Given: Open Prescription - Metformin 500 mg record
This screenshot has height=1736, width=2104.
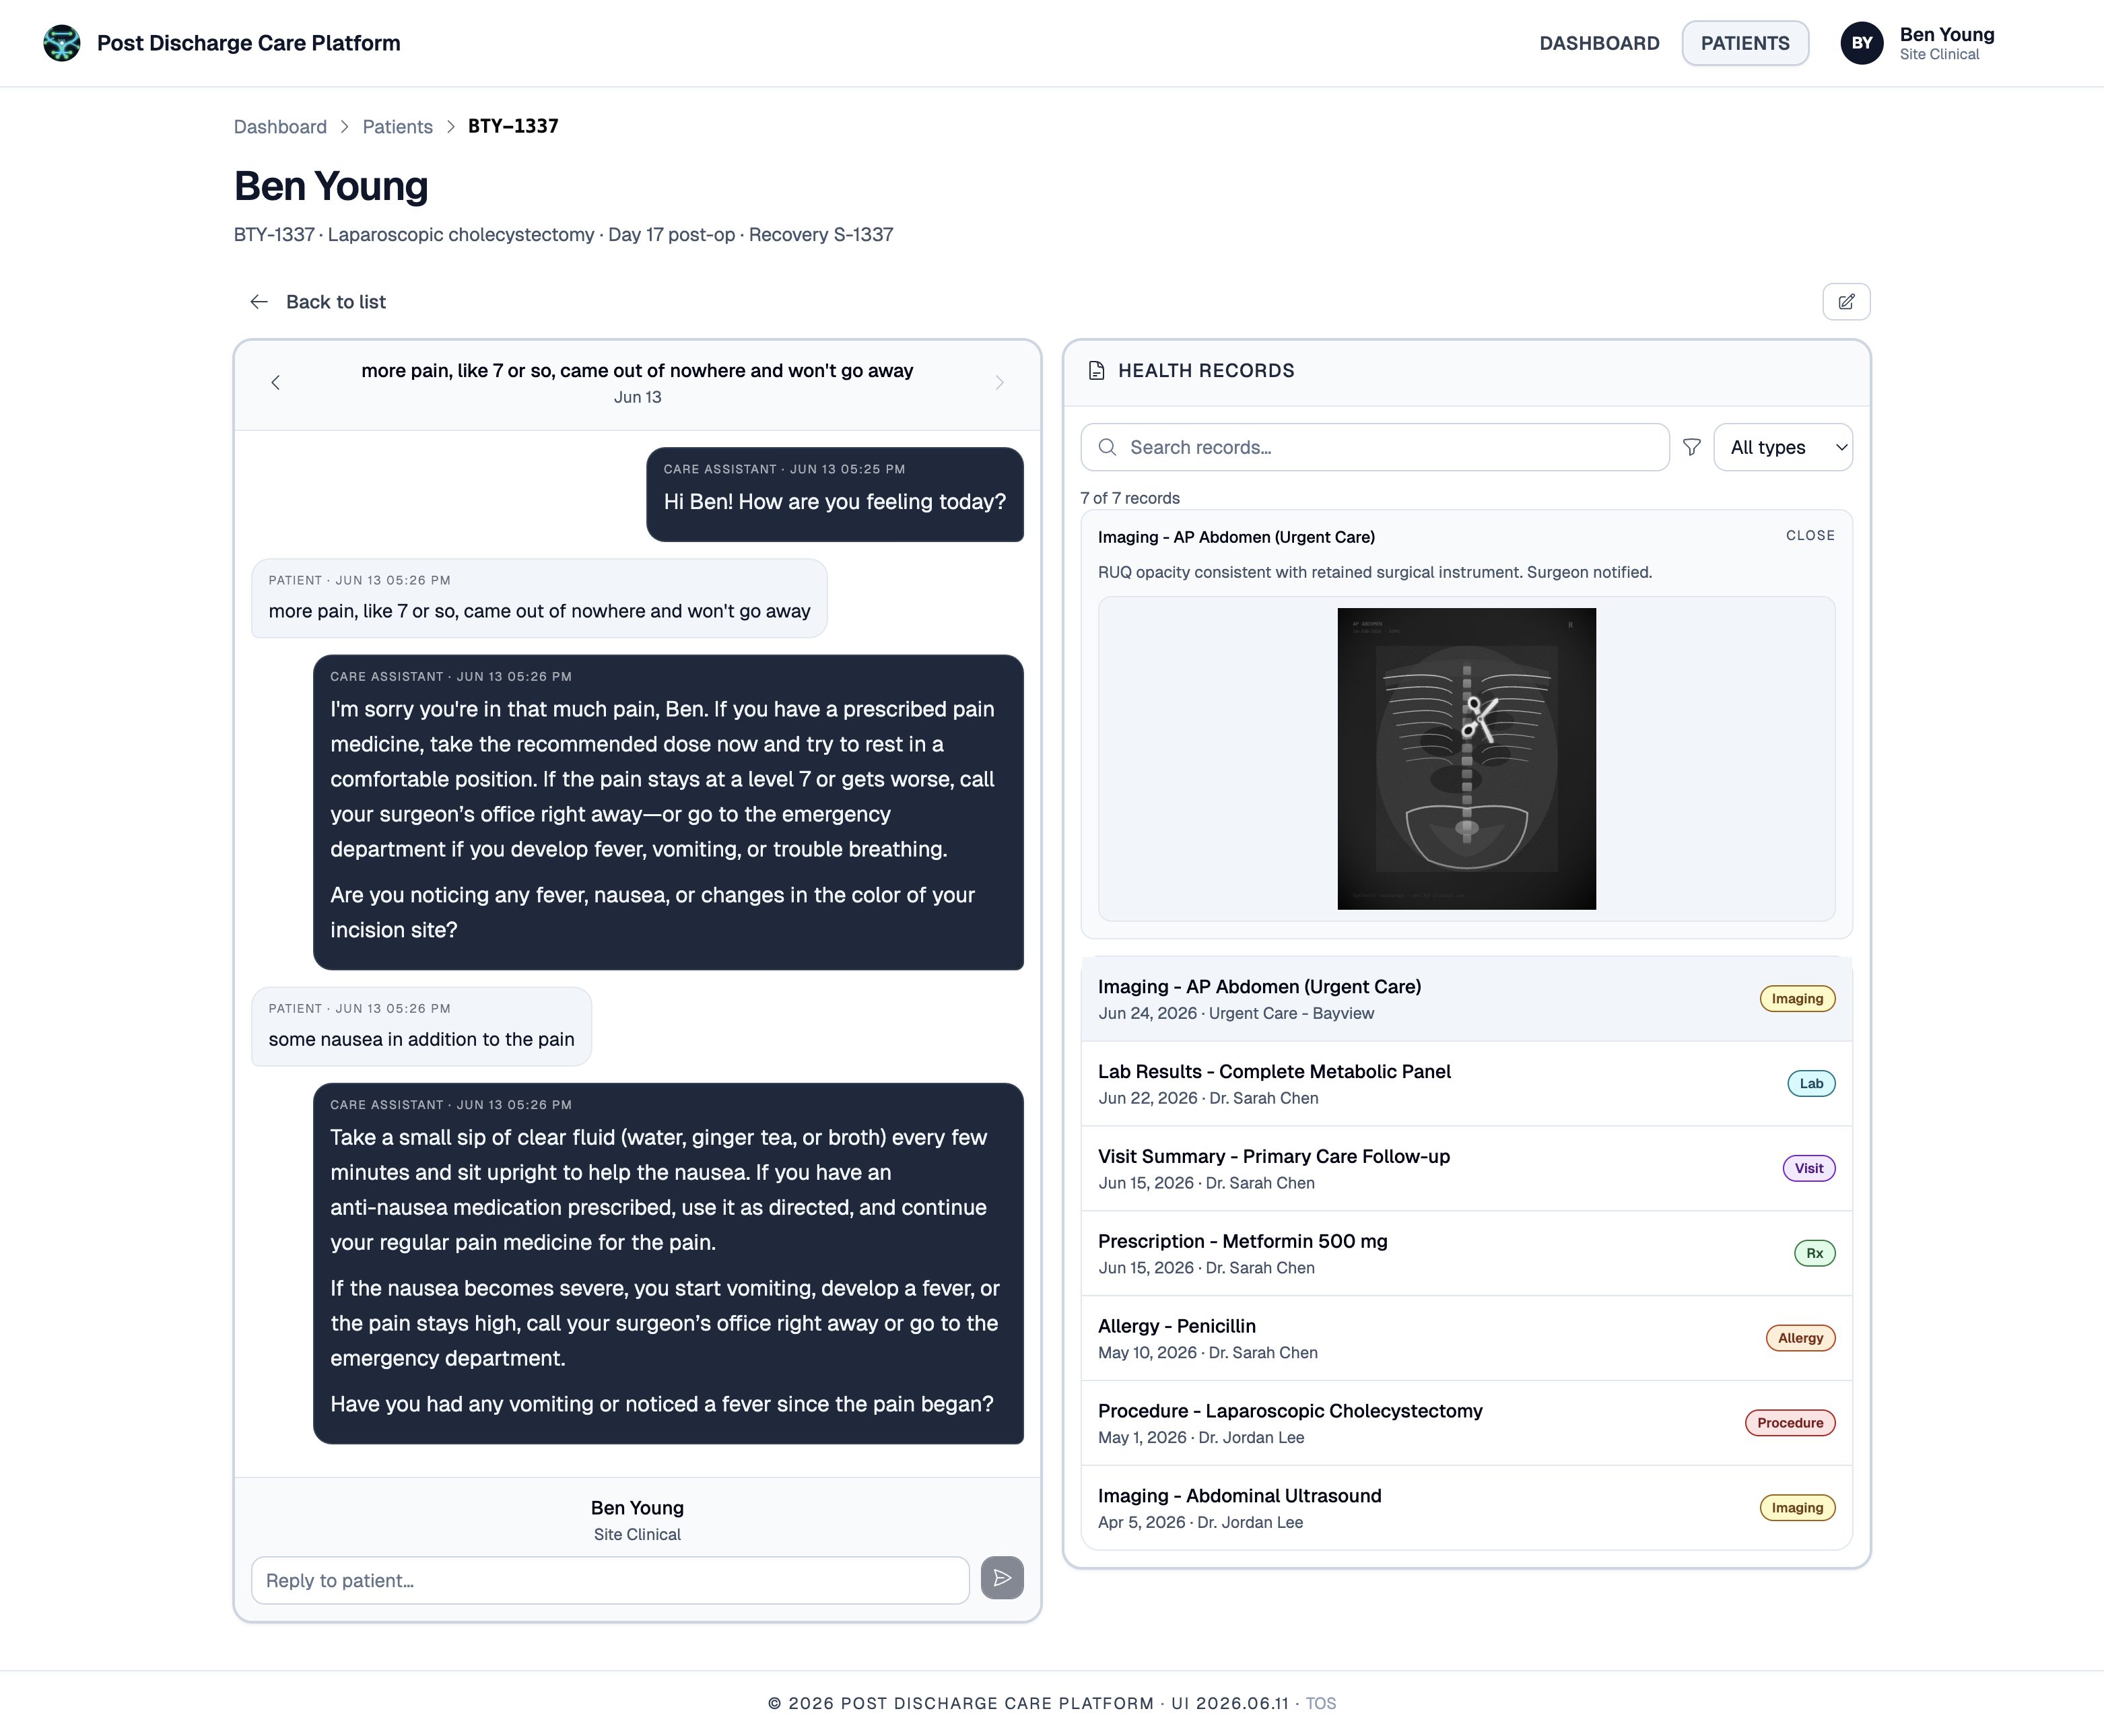Looking at the screenshot, I should tap(1466, 1254).
